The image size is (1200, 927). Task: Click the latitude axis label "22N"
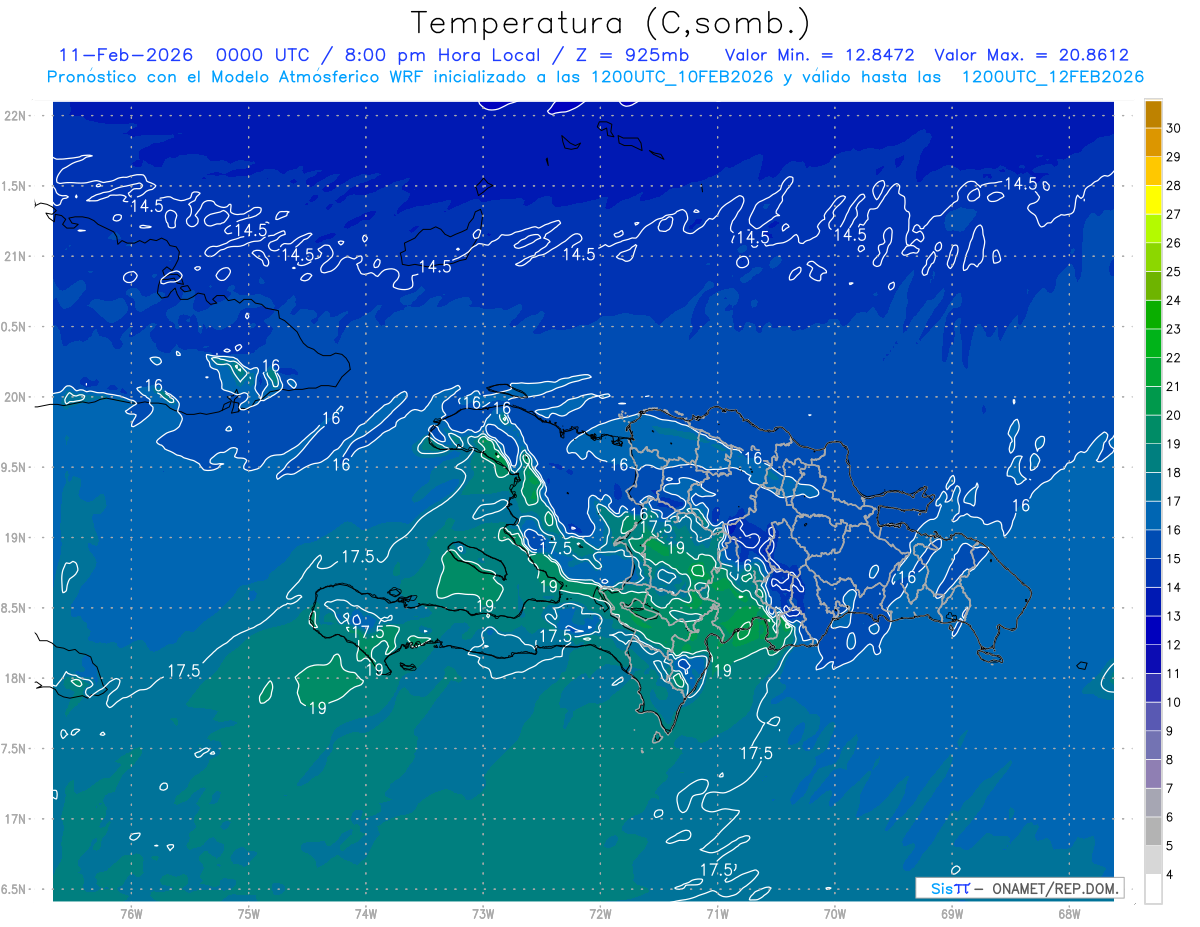tap(16, 115)
